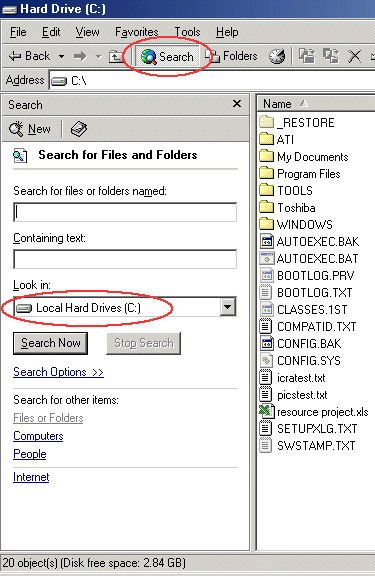Select the CLASSES.1ST file icon
The image size is (375, 576).
point(267,309)
